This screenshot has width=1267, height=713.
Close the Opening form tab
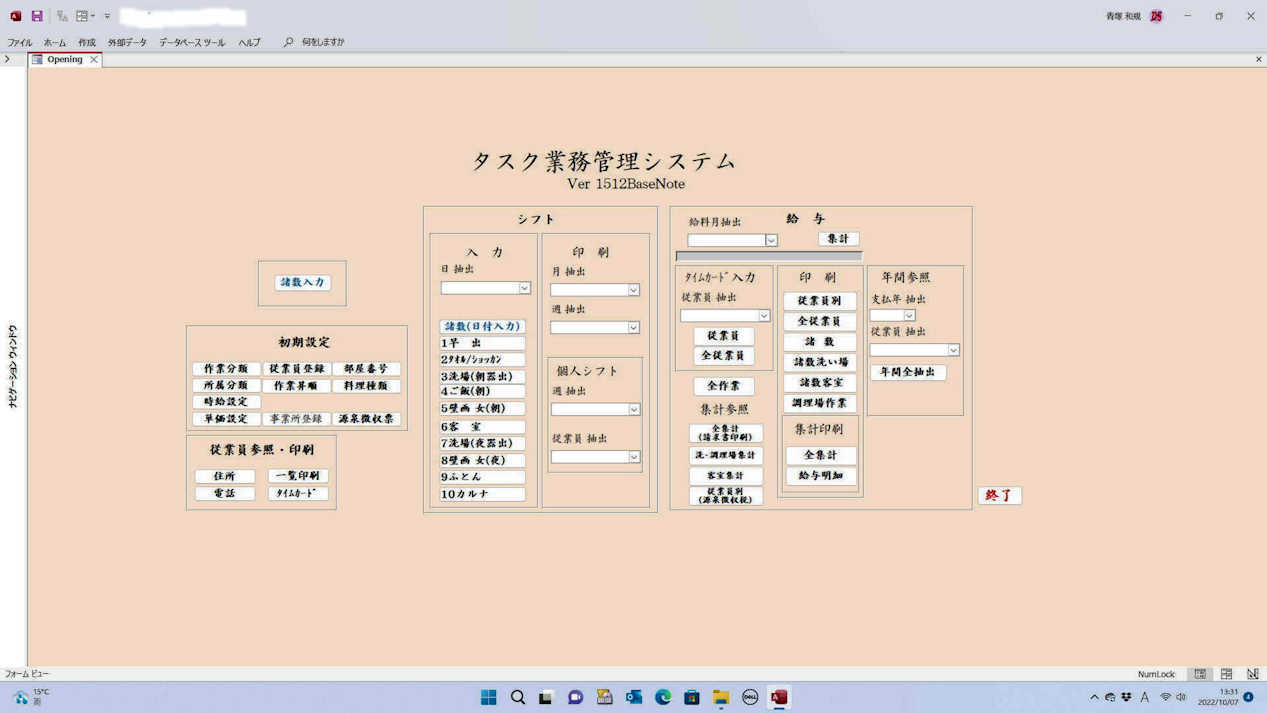pyautogui.click(x=94, y=60)
